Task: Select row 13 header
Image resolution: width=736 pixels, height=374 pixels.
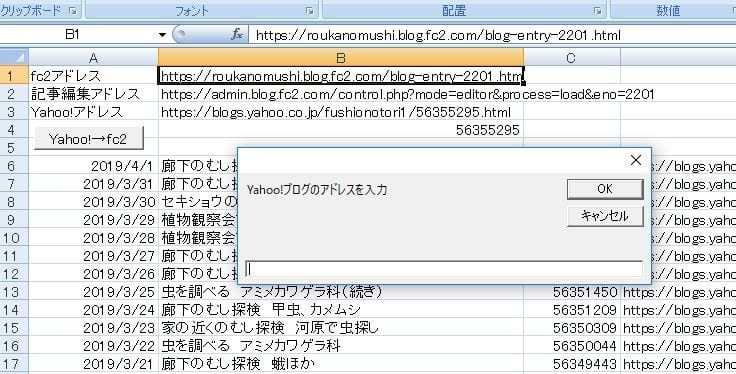Action: 14,292
